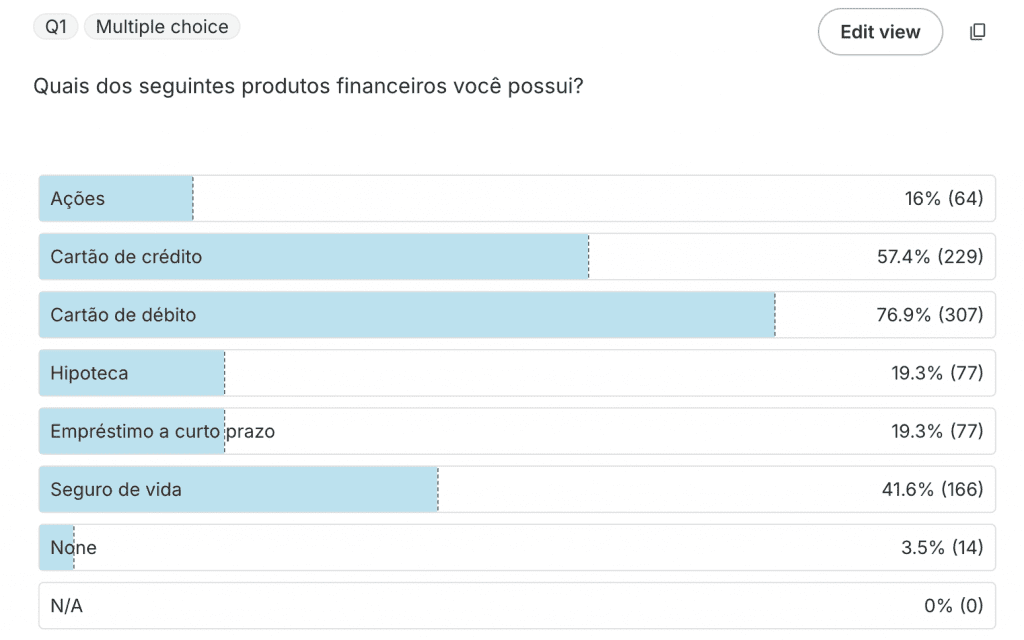Click the Q1 question tag
The image size is (1024, 640).
[56, 27]
